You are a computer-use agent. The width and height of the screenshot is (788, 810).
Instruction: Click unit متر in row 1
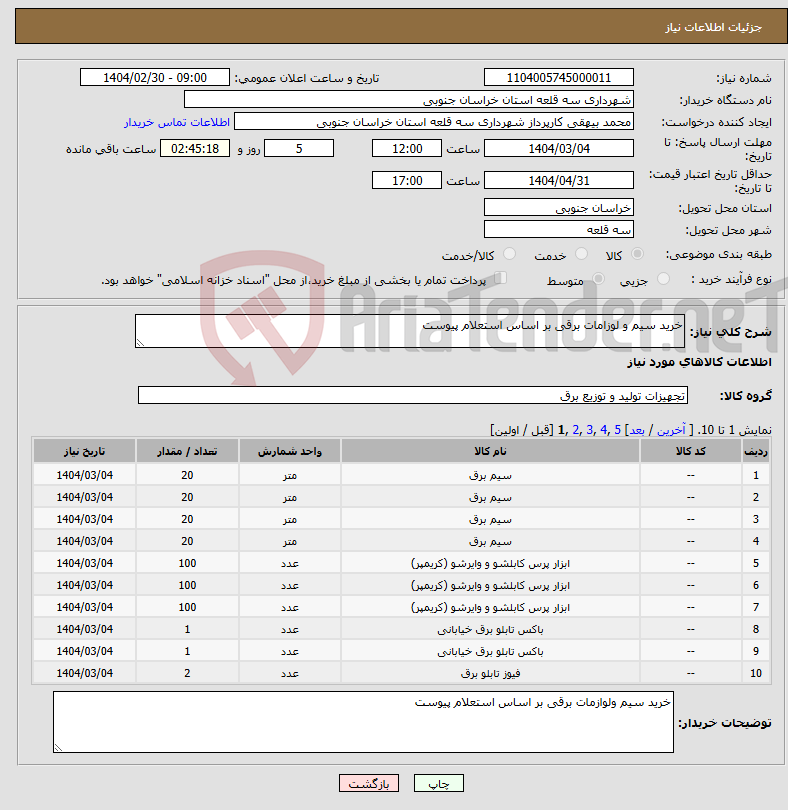[x=289, y=475]
